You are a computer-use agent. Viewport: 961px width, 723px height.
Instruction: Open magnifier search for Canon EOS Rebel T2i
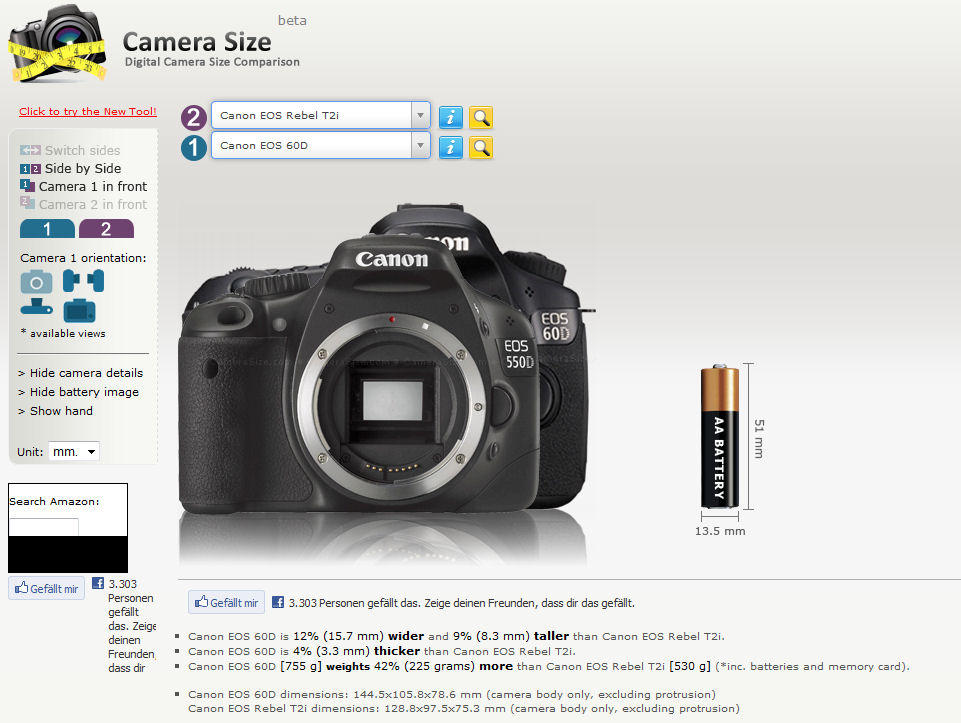click(481, 117)
